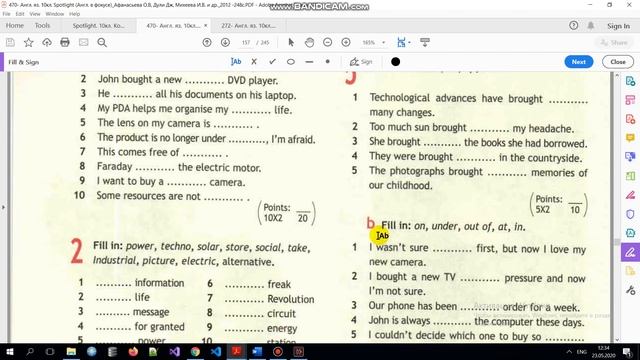Open Google Chrome from the taskbar
Viewport: 640px width, 360px height.
click(195, 351)
